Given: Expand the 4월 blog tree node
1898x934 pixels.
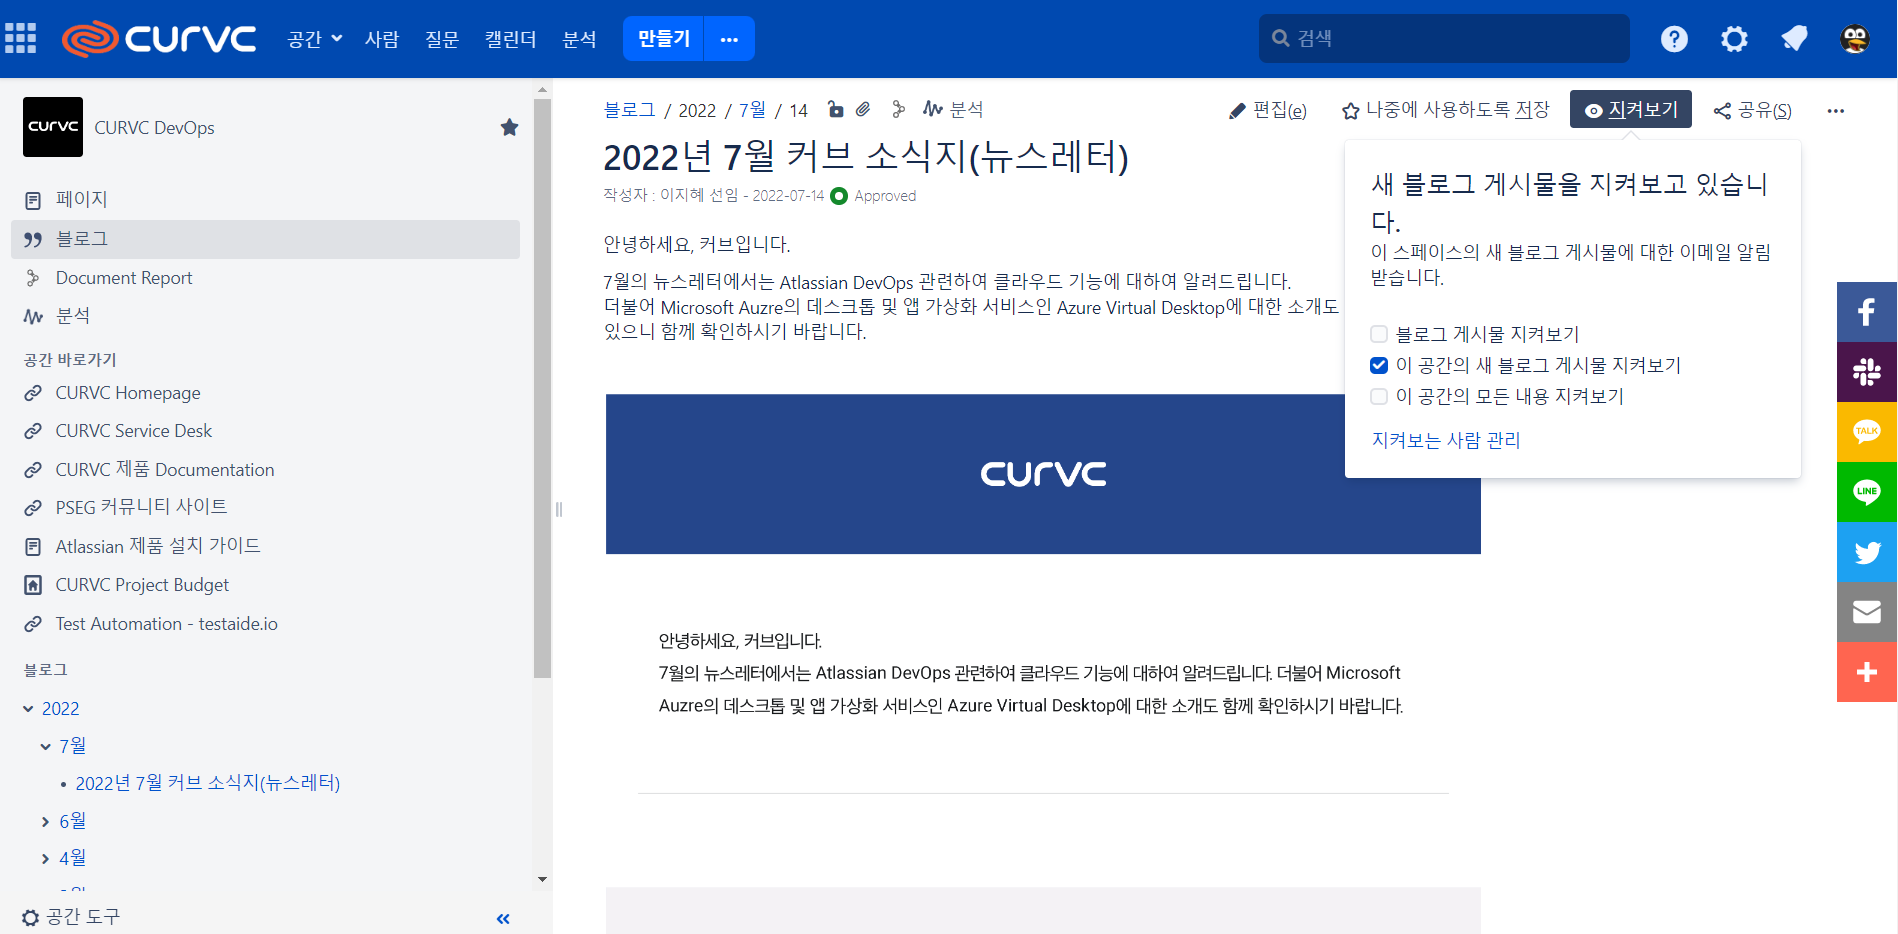Looking at the screenshot, I should tap(45, 858).
